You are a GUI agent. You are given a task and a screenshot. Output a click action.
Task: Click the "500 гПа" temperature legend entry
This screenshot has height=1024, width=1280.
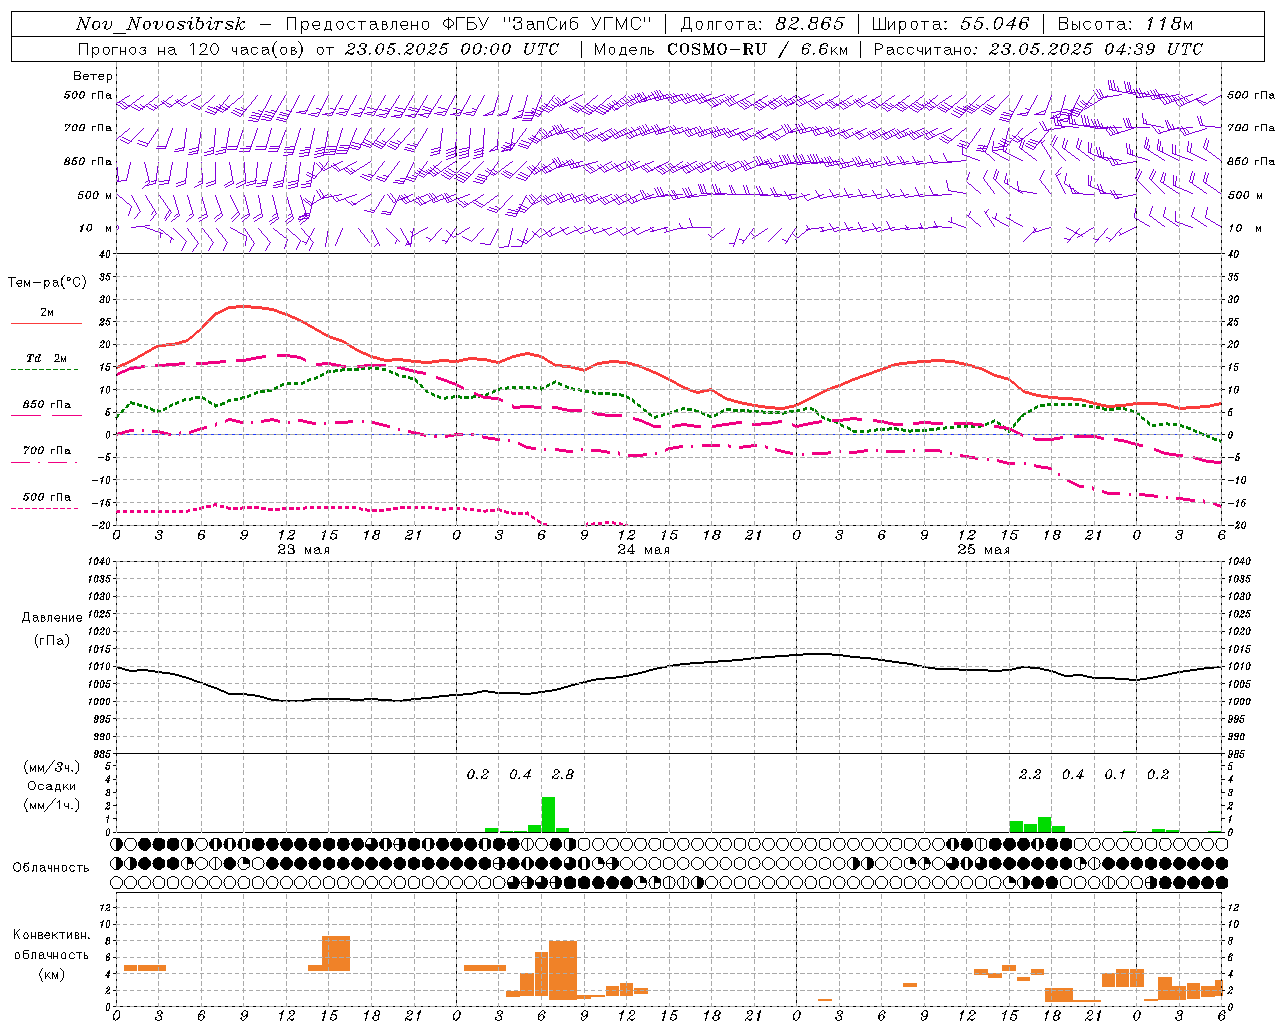(46, 497)
